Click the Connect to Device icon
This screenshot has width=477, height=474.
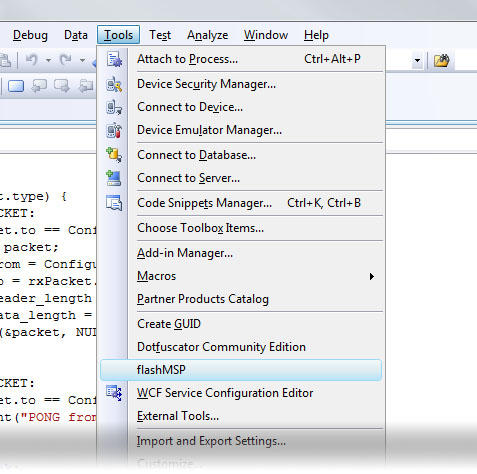pyautogui.click(x=114, y=107)
